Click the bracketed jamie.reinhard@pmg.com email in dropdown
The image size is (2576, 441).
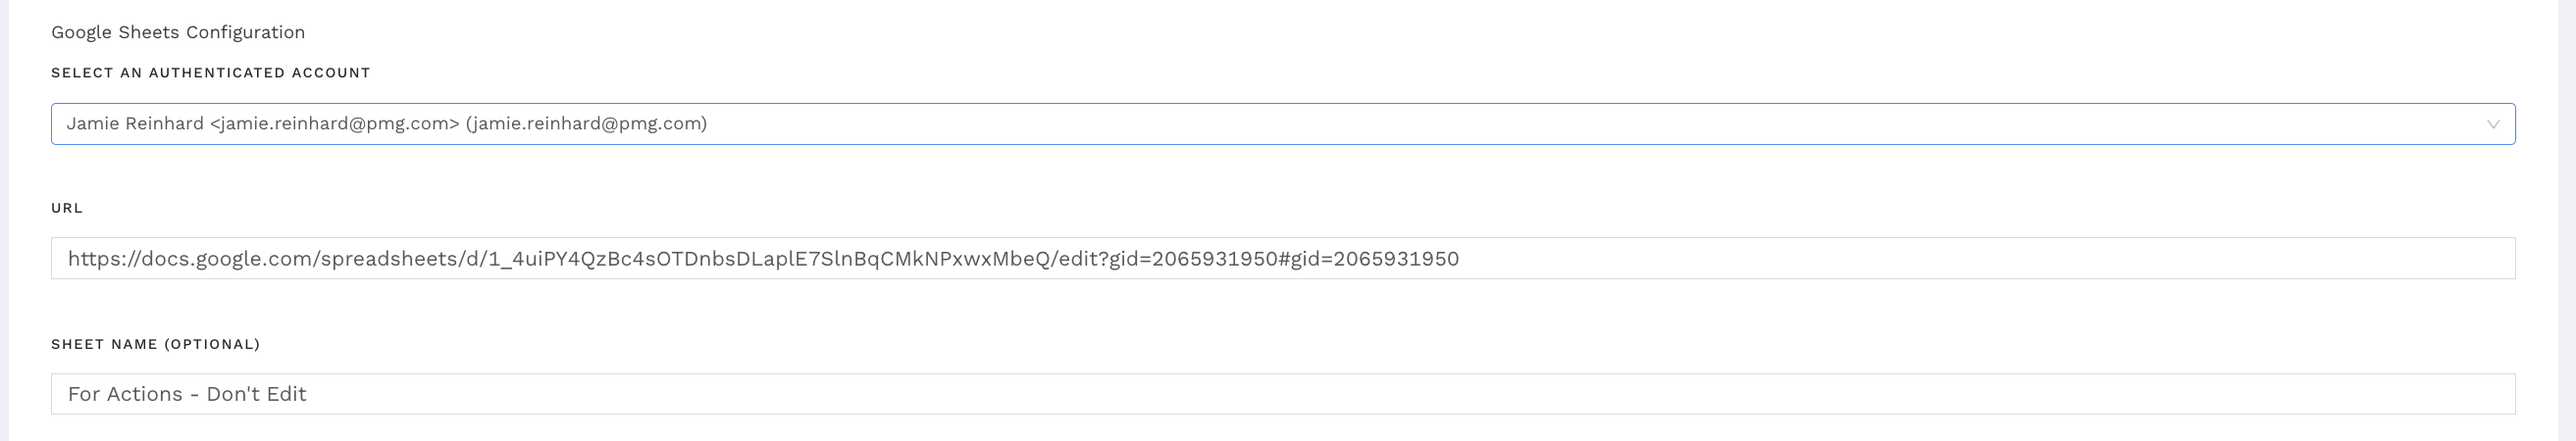pyautogui.click(x=335, y=124)
